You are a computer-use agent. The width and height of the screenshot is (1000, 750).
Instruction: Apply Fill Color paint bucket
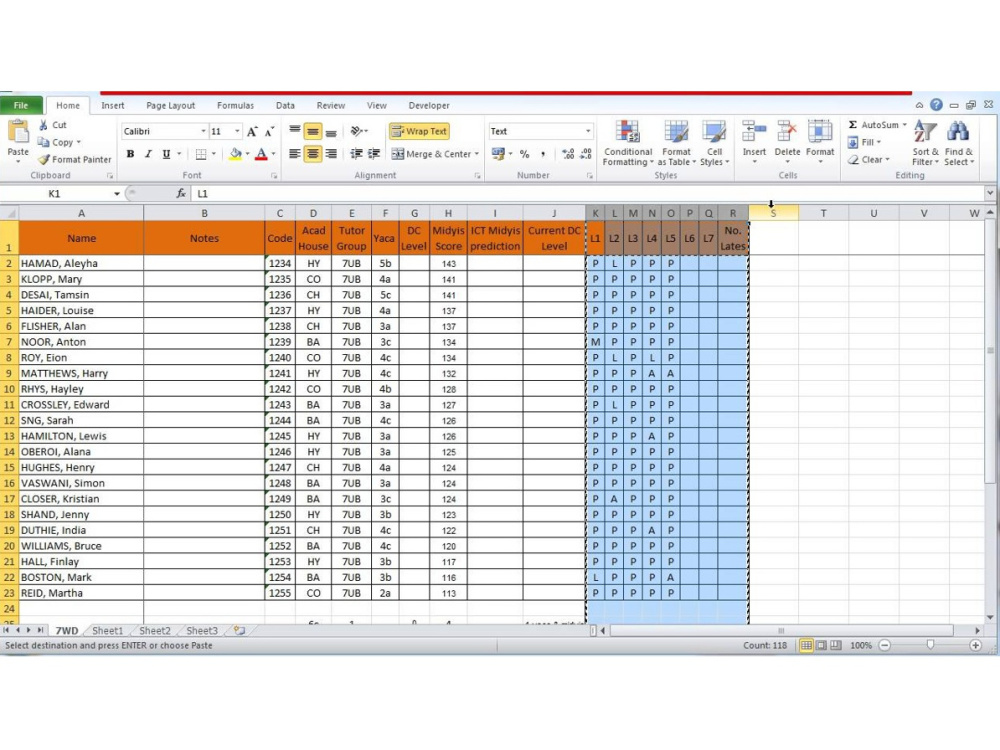point(236,154)
